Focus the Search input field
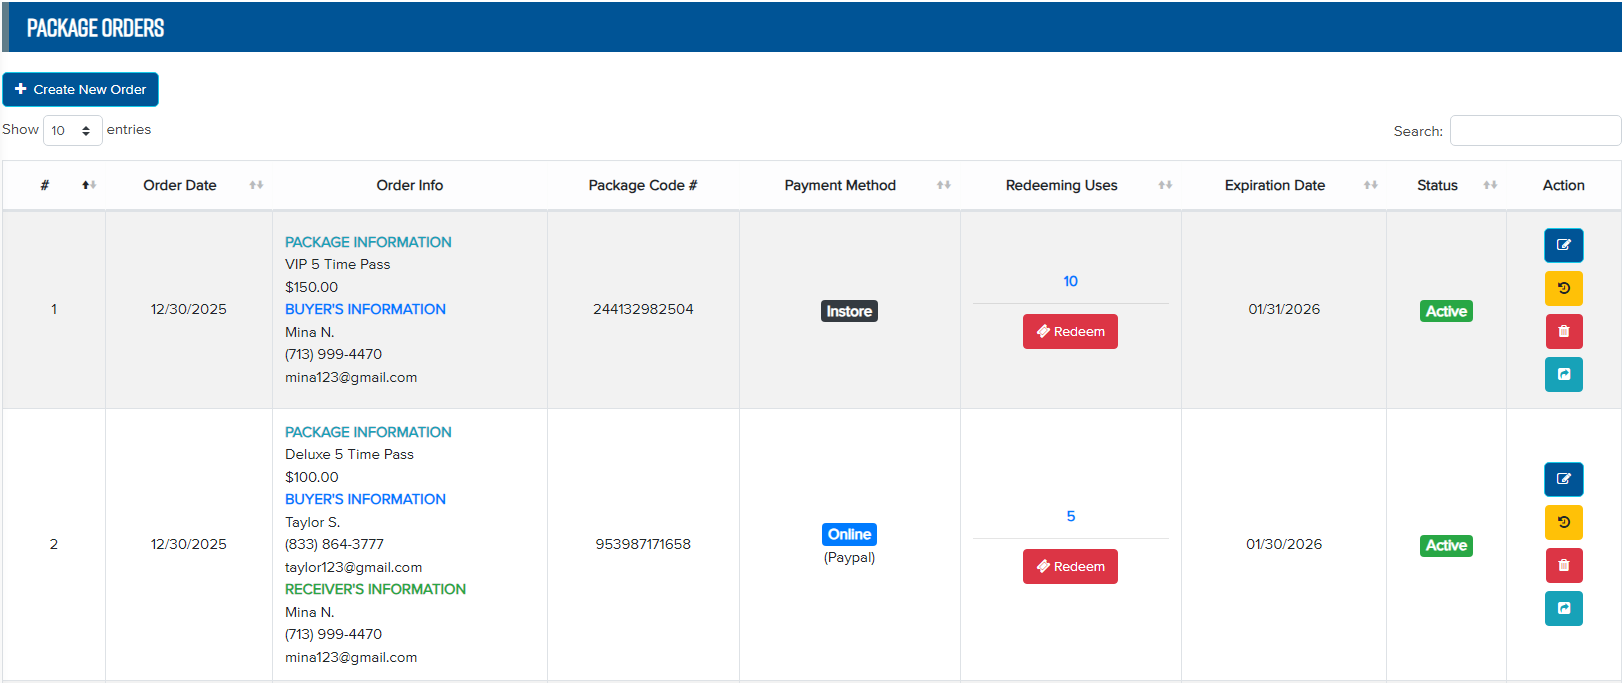 [x=1534, y=131]
